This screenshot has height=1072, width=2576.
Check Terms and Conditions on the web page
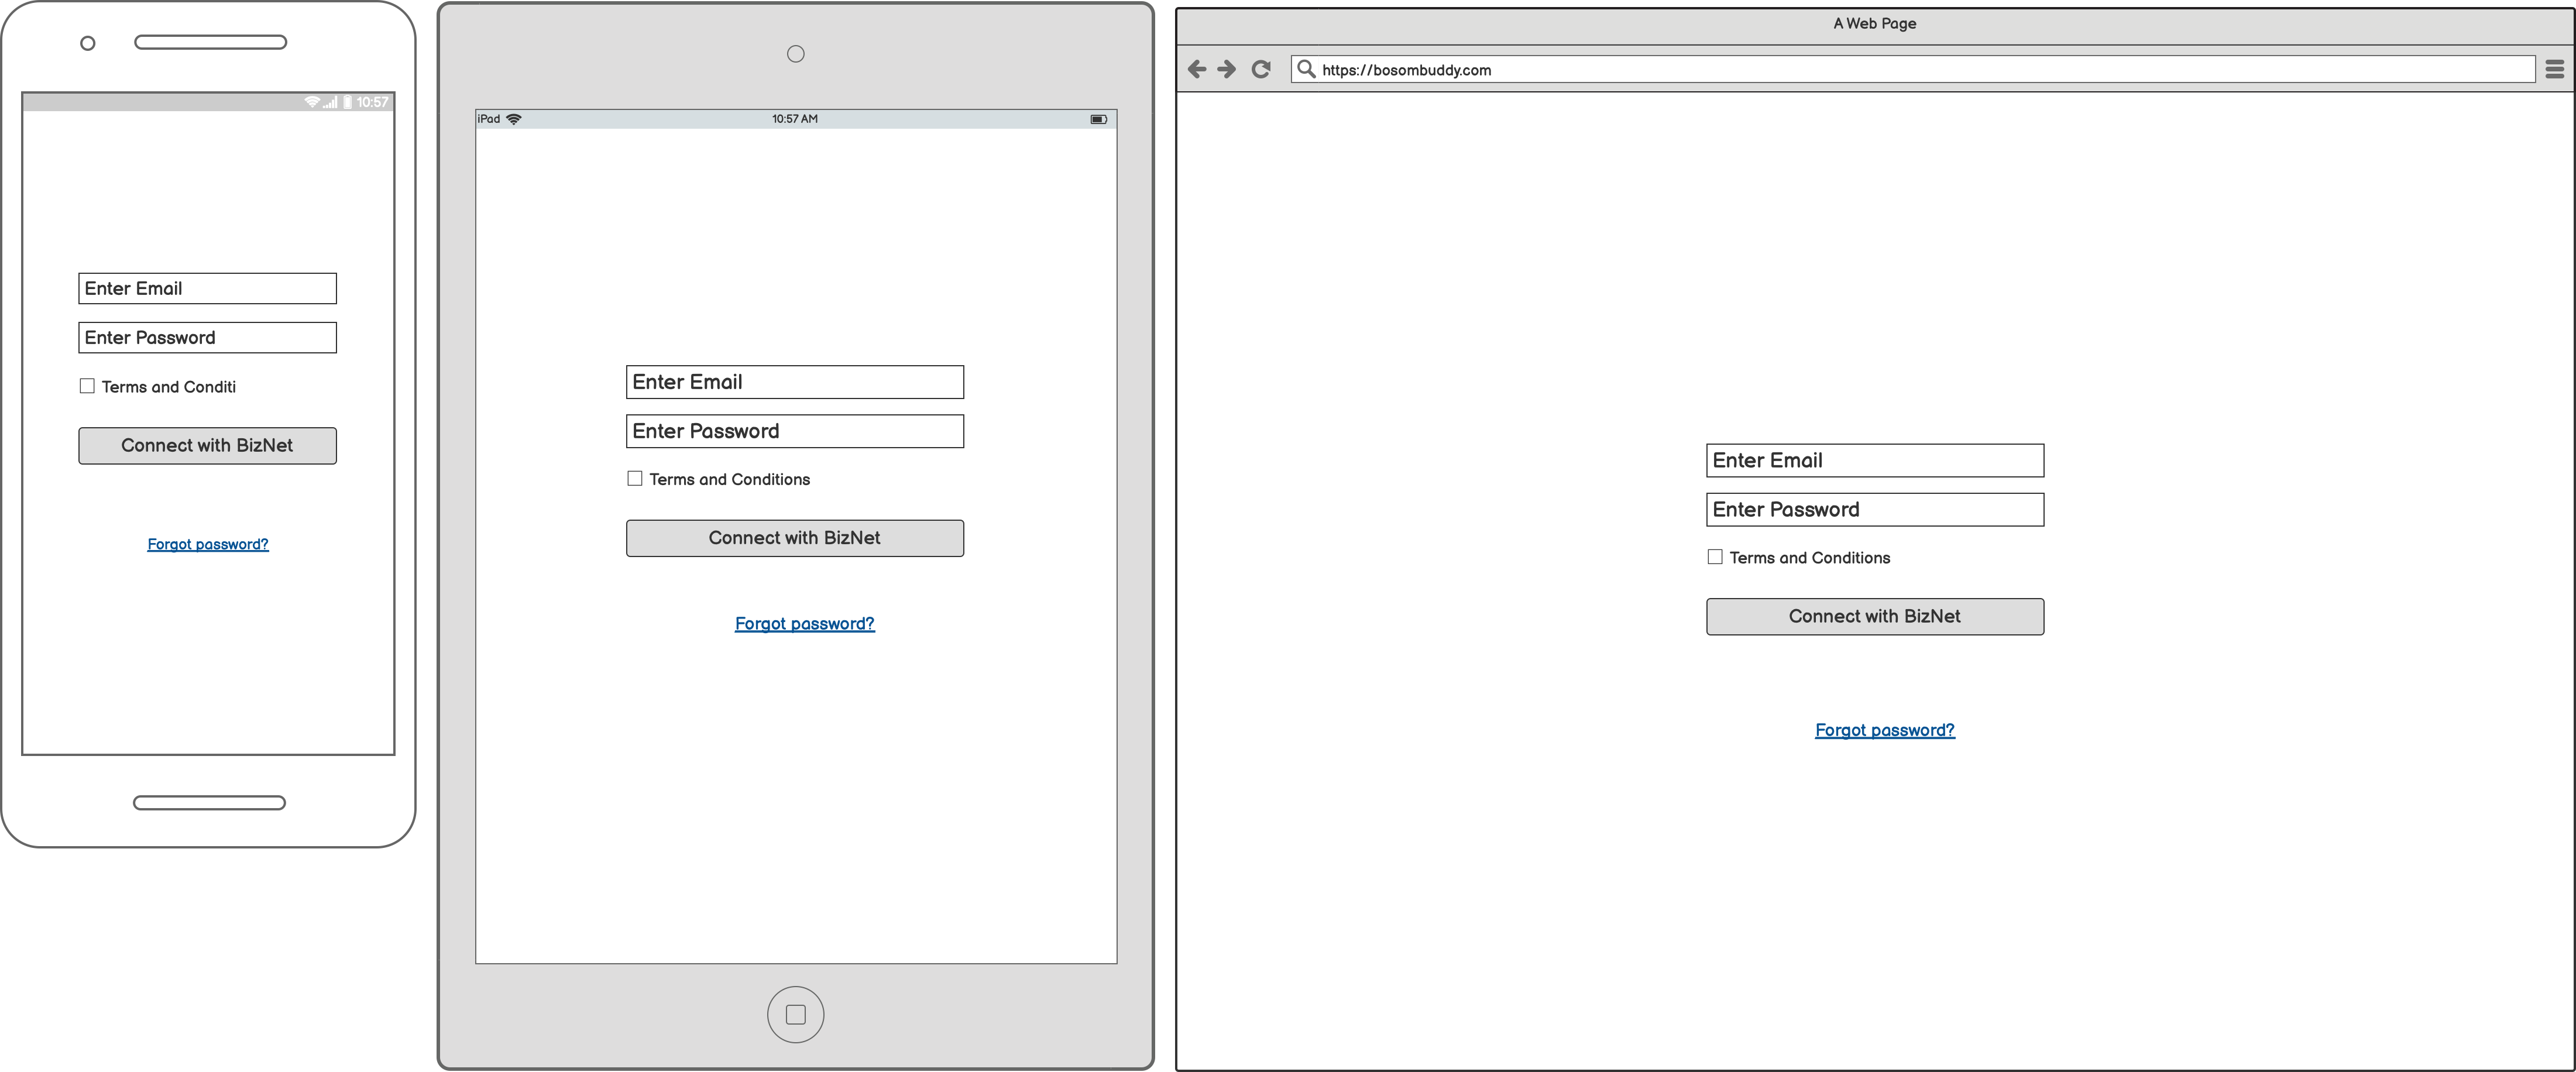click(1715, 556)
